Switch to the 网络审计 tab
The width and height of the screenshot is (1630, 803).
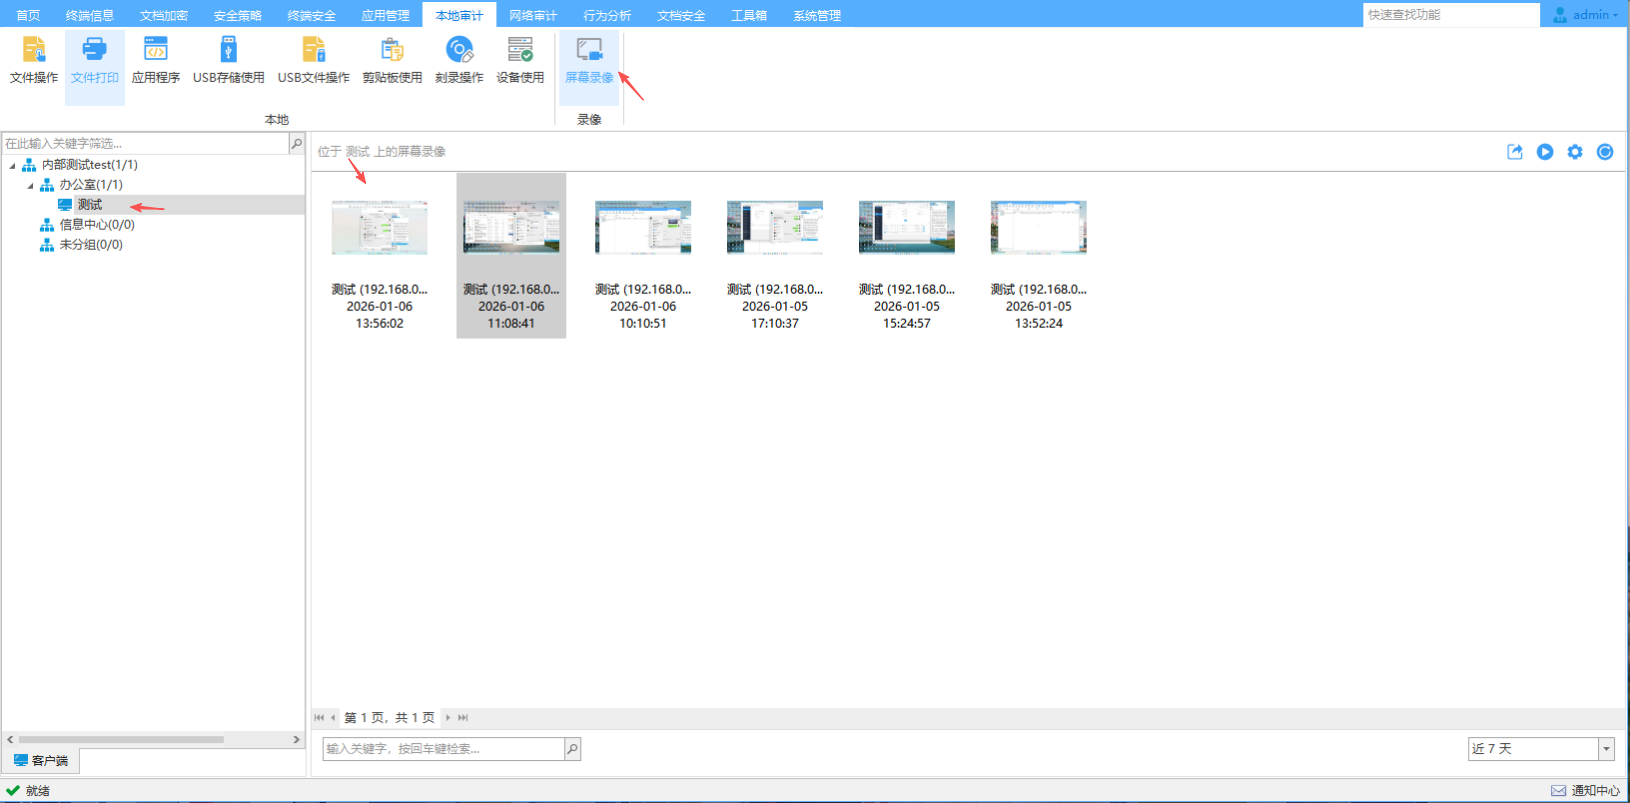(x=533, y=15)
